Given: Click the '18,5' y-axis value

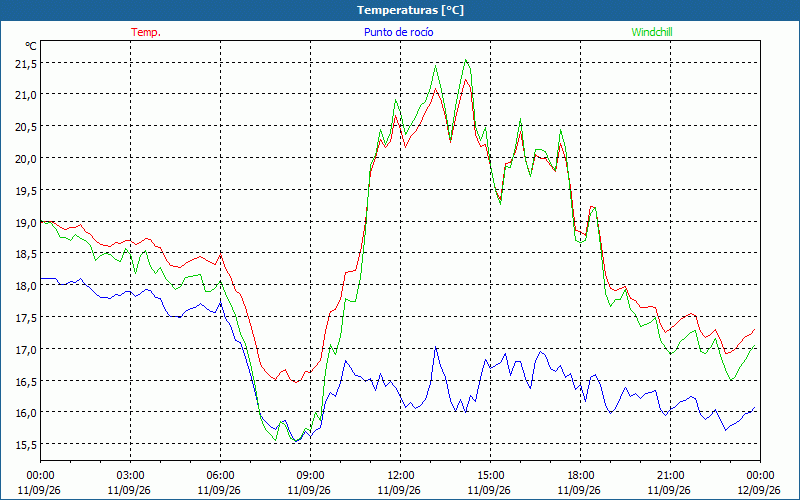Looking at the screenshot, I should coord(26,254).
